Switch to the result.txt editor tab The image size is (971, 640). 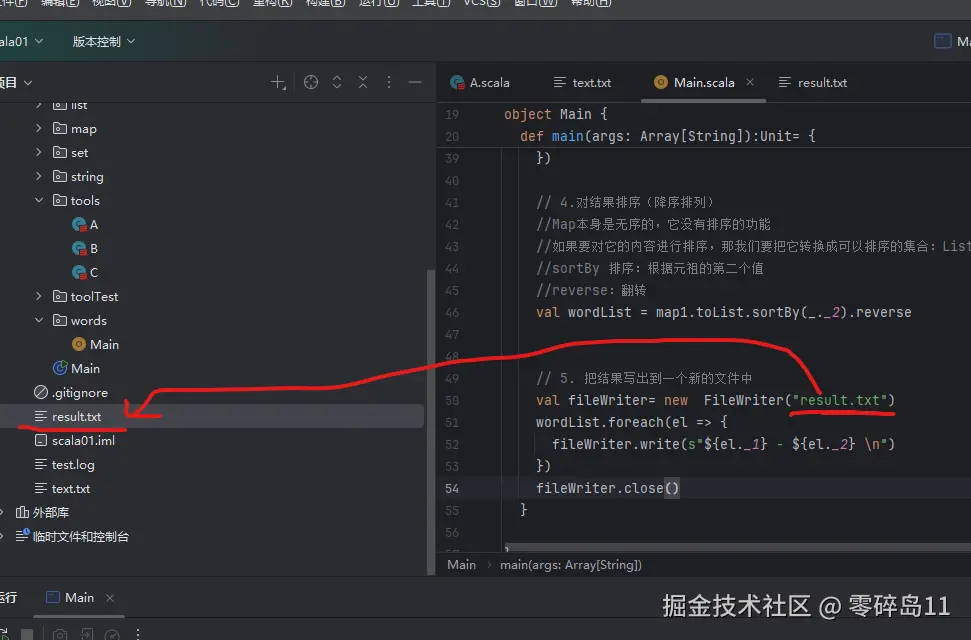pos(813,82)
